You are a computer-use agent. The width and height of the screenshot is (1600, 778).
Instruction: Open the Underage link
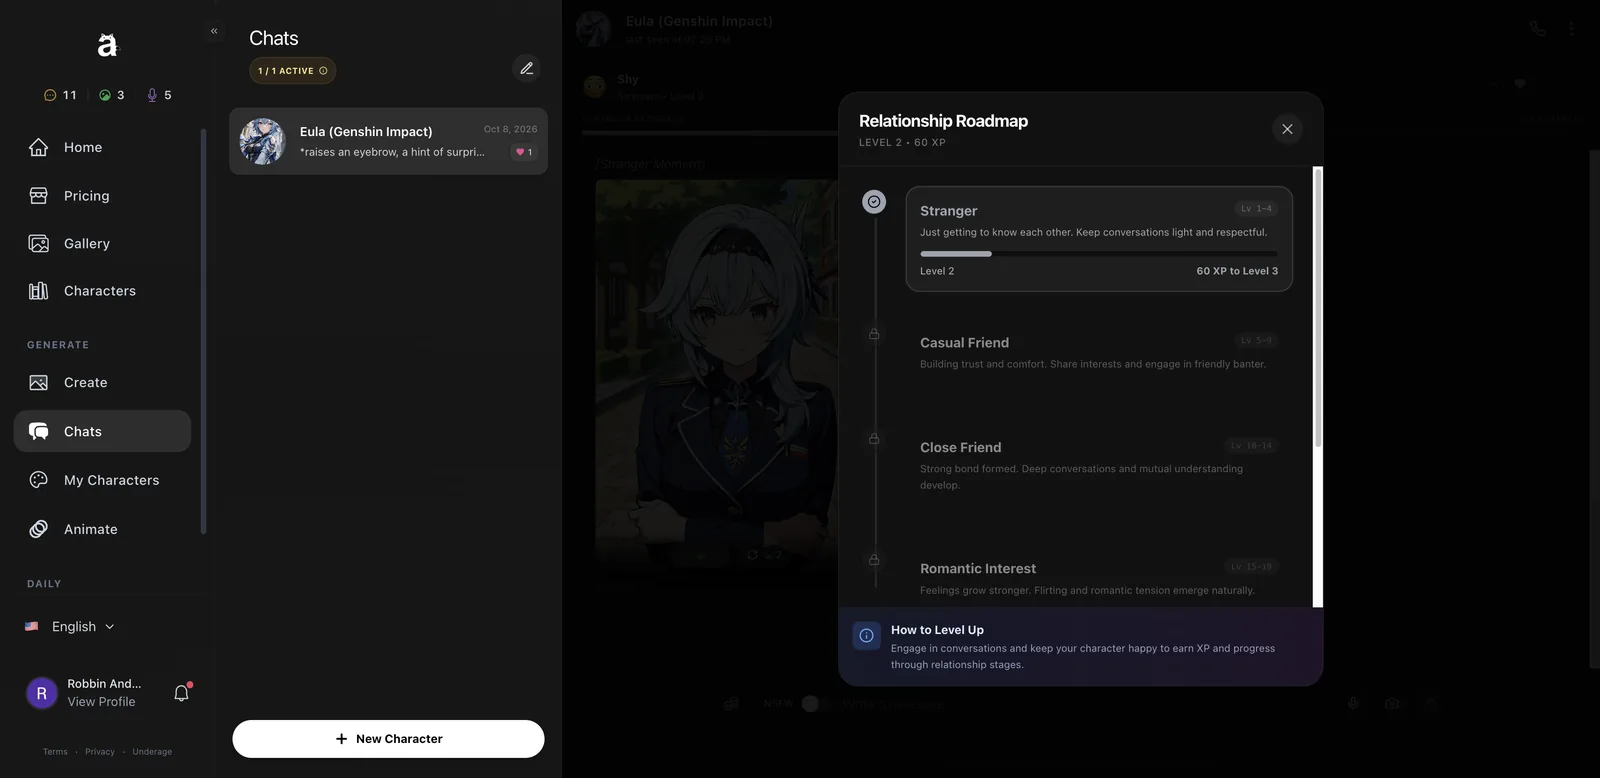[152, 752]
